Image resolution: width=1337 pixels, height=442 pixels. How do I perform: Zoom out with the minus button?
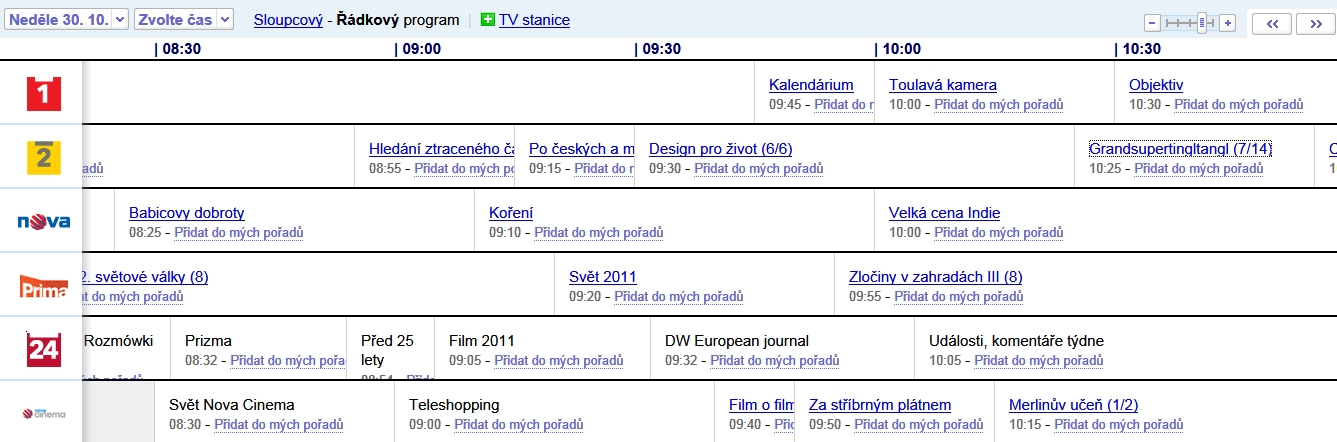click(x=1152, y=23)
